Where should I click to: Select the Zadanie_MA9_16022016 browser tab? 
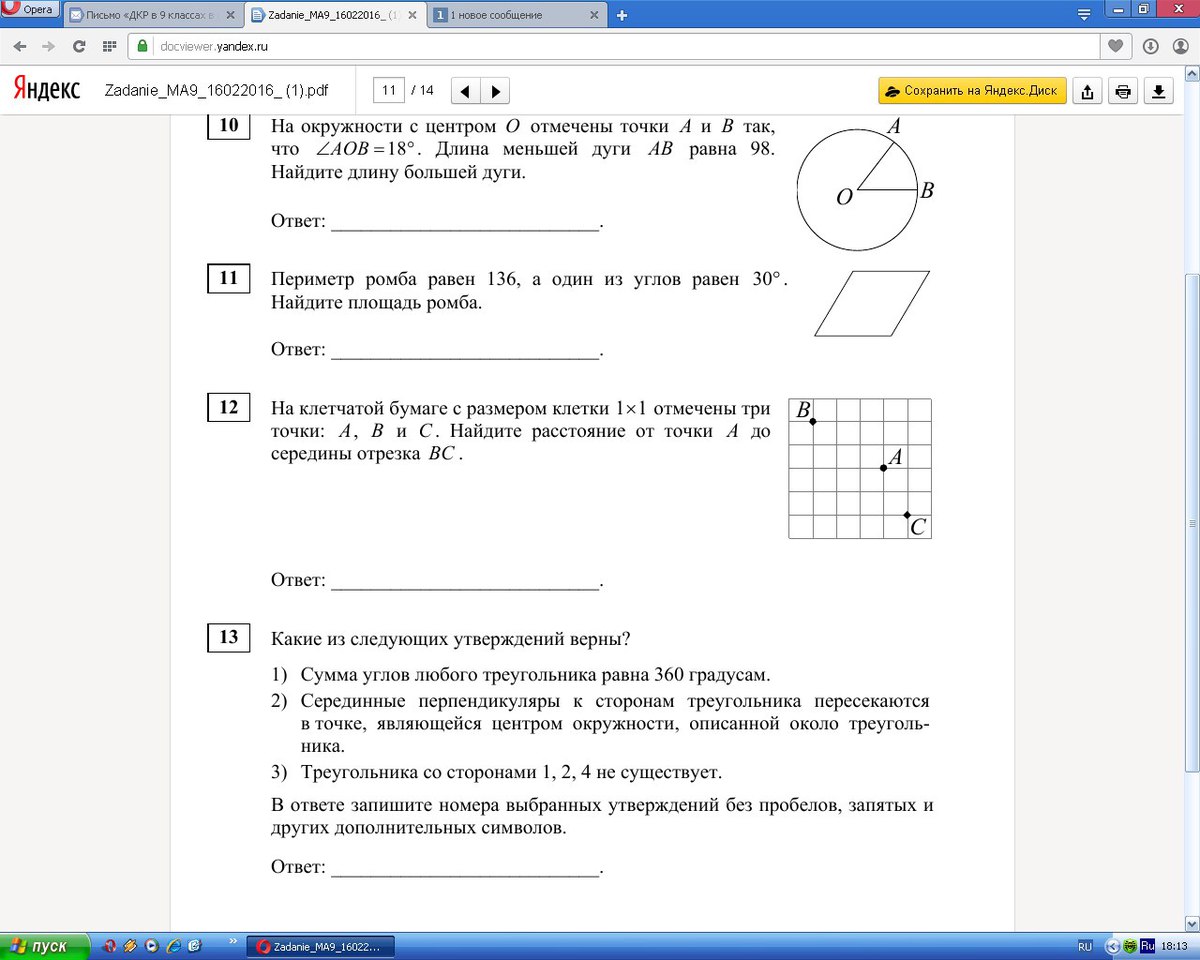coord(336,15)
